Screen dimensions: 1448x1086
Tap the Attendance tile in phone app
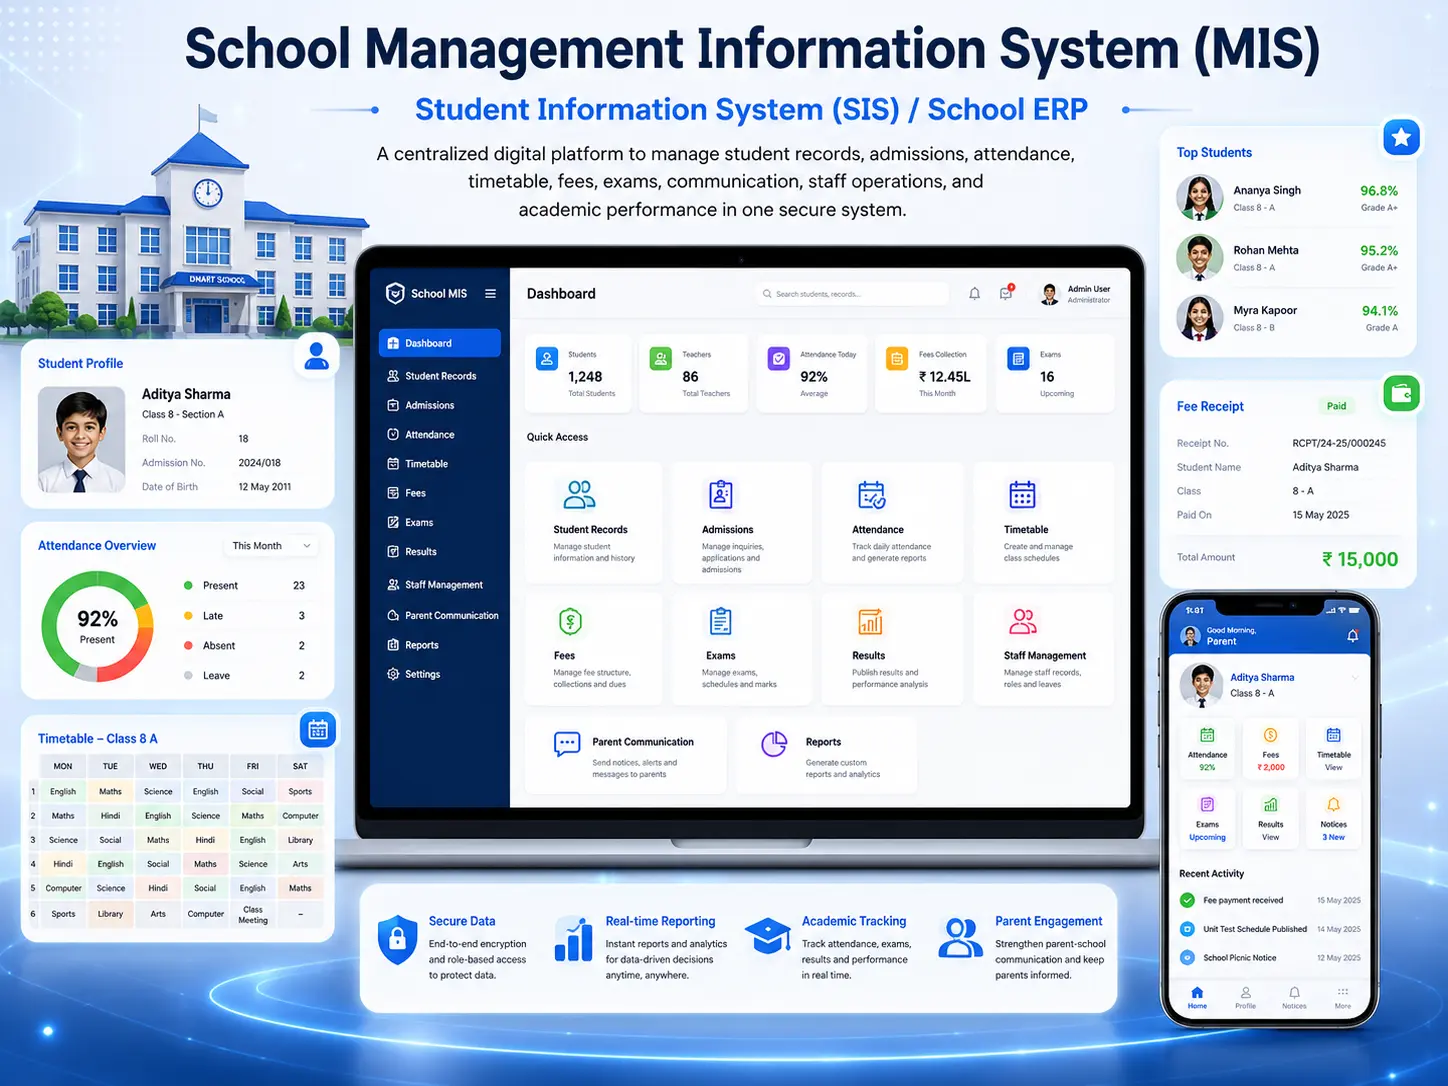[1207, 748]
